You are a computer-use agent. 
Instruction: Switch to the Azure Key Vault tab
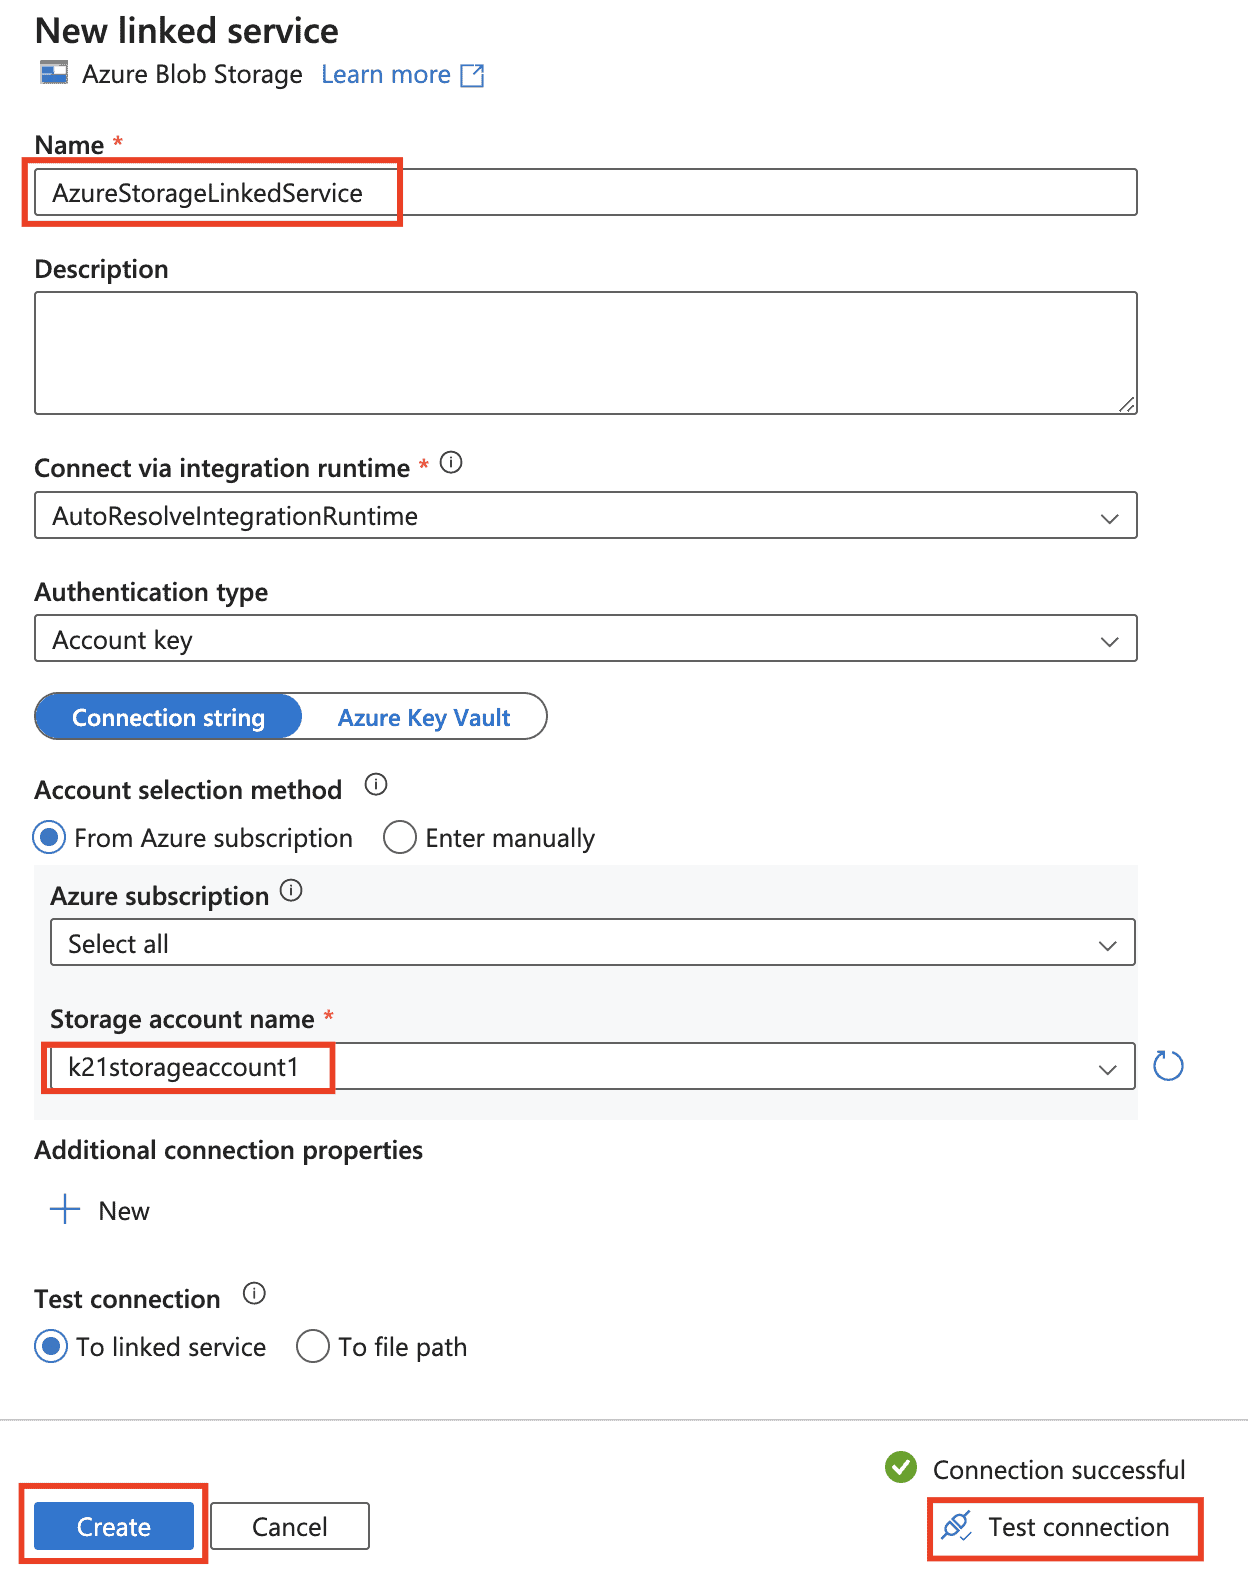[424, 717]
